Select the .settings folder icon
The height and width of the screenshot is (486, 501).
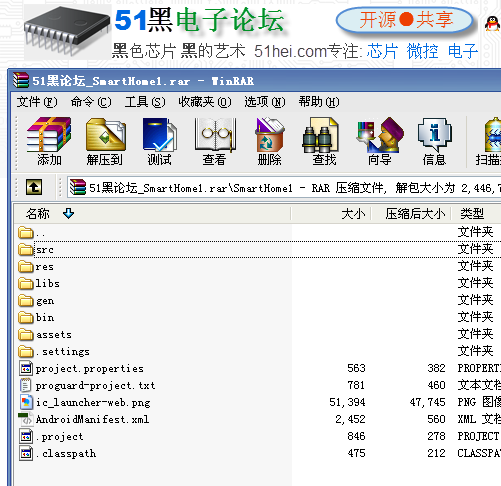point(26,351)
